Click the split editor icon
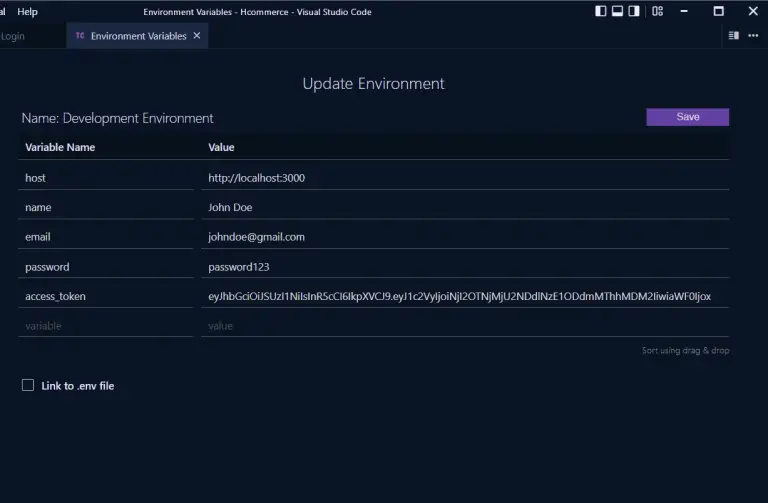 pyautogui.click(x=733, y=35)
